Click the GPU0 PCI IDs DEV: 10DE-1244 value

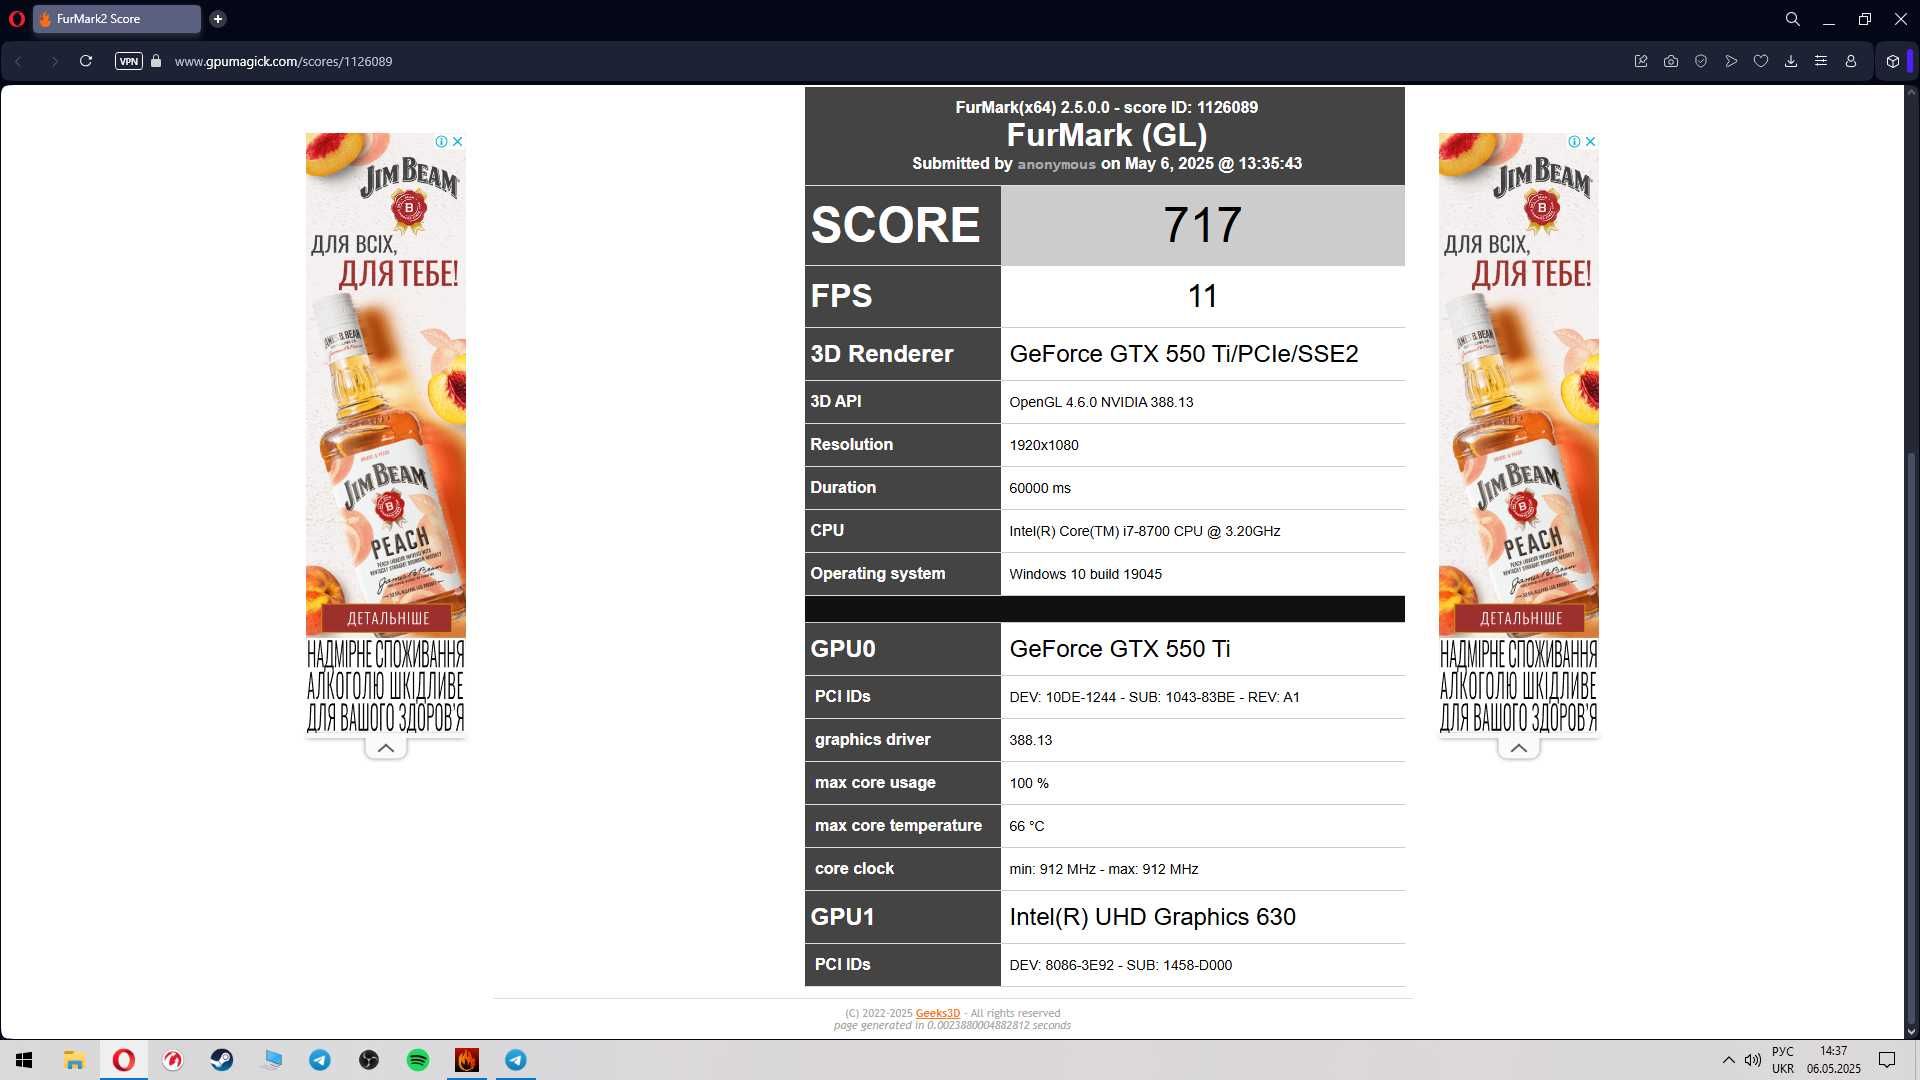(x=1155, y=697)
